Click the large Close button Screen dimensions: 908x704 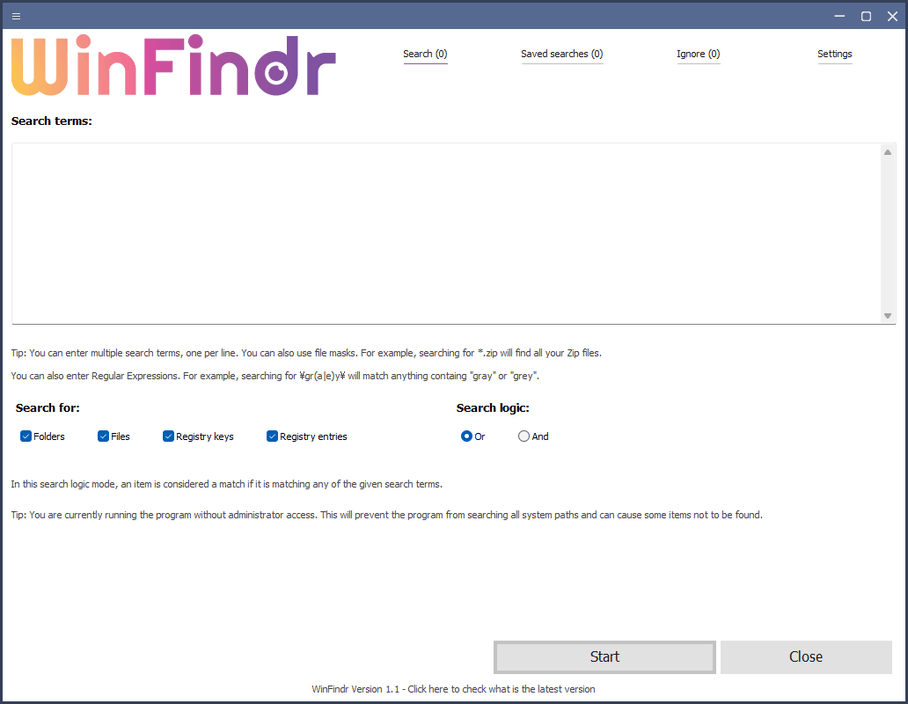[x=806, y=657]
